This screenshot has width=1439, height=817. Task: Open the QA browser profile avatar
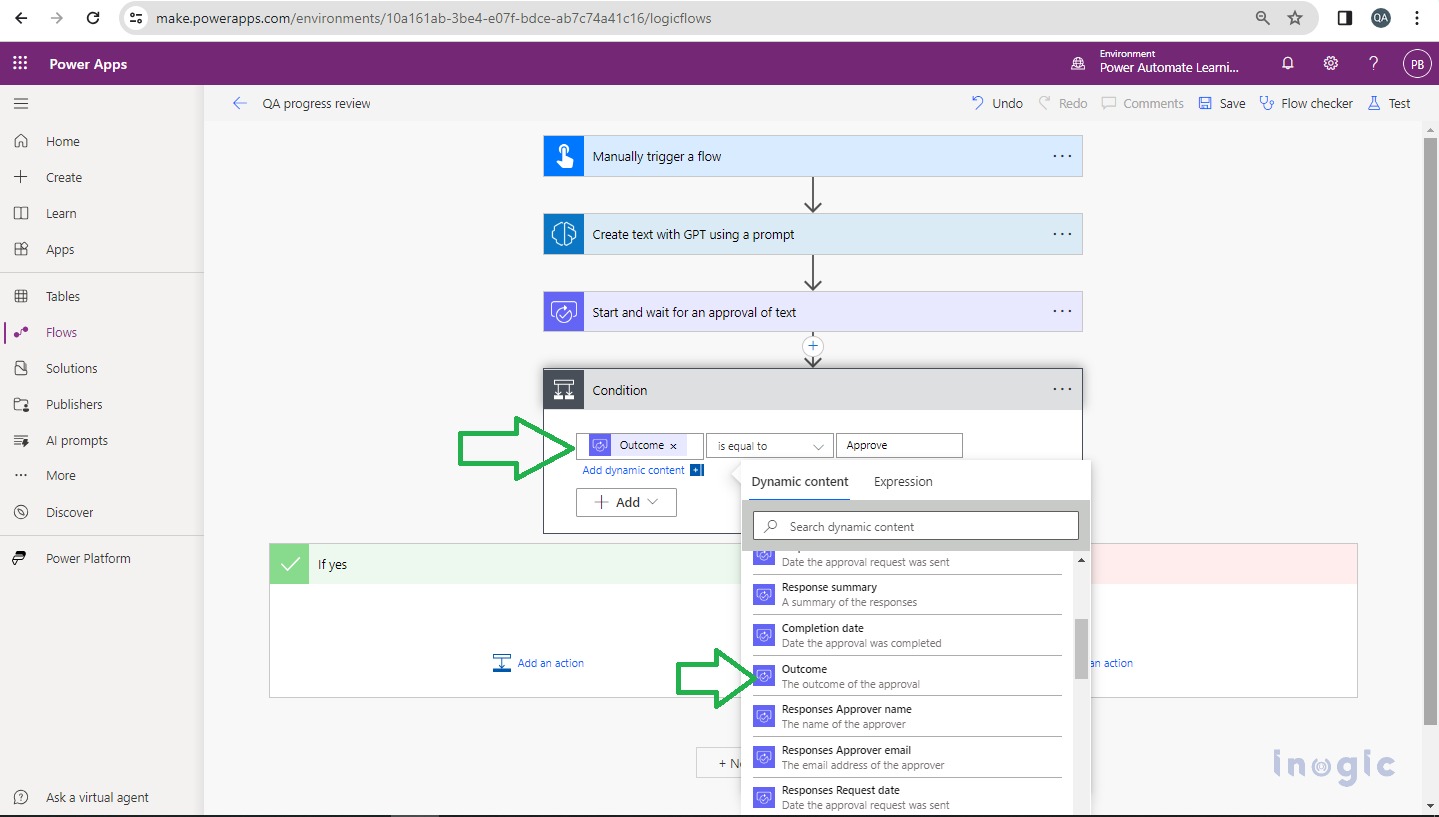(1381, 18)
